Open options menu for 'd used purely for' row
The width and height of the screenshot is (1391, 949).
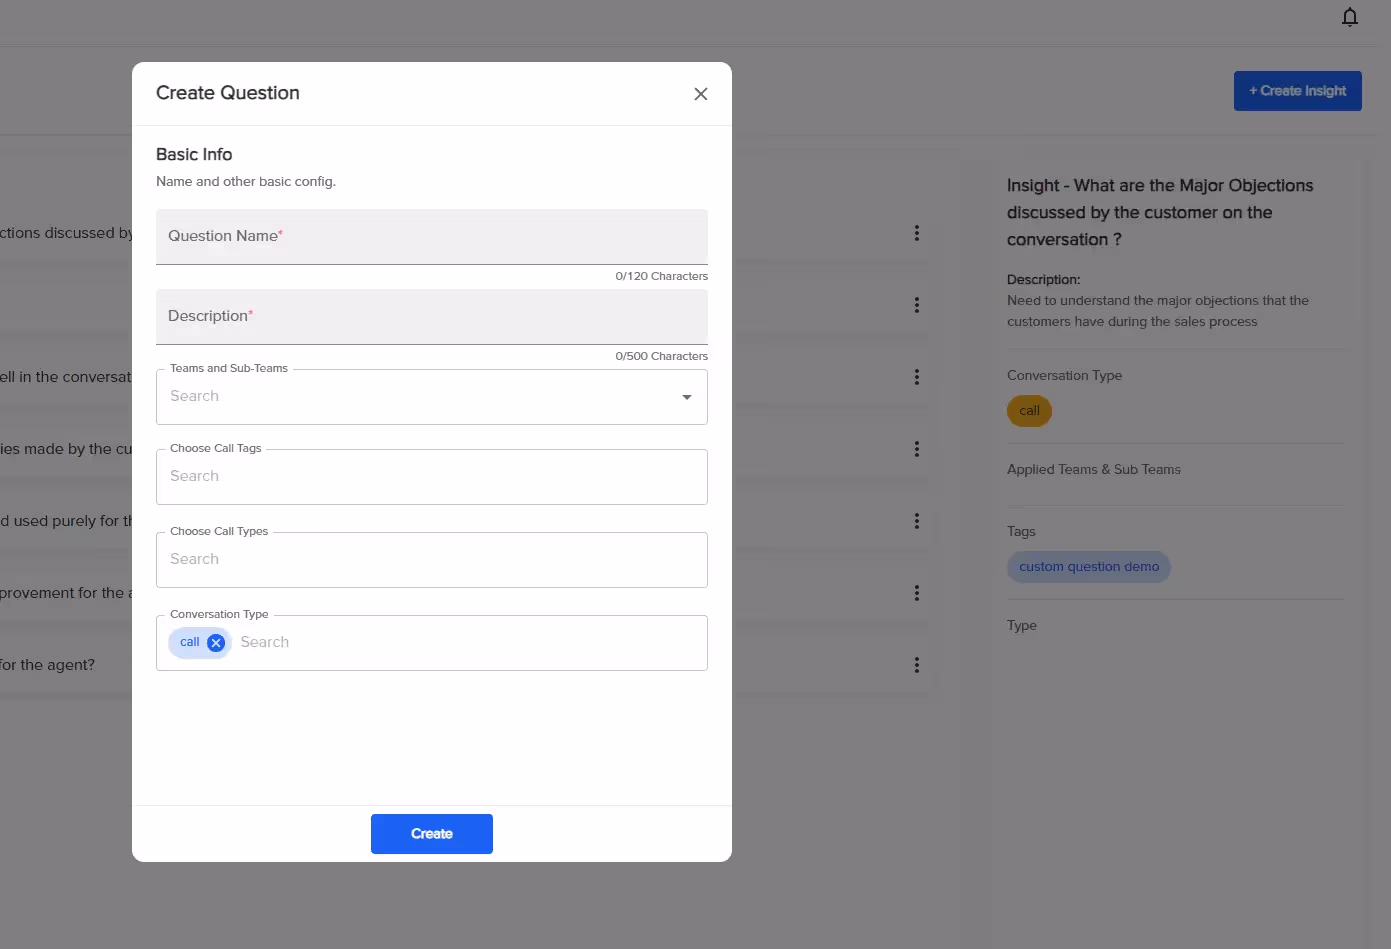(916, 521)
